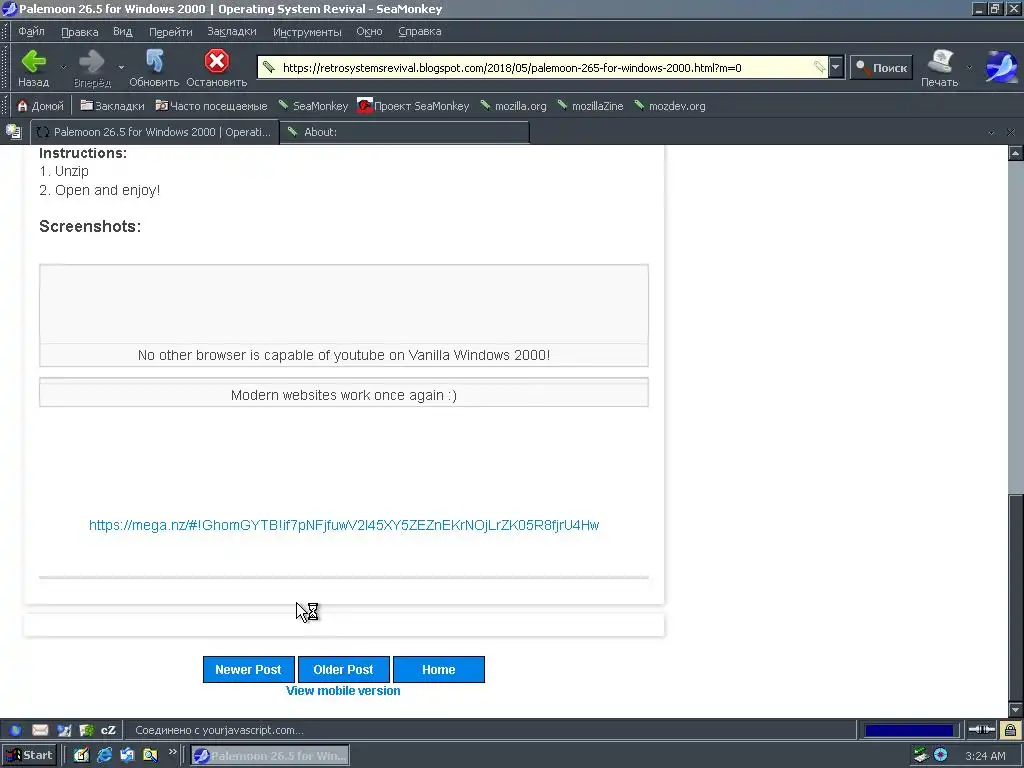This screenshot has height=768, width=1024.
Task: Open Composer from the status bar icon
Action: [x=63, y=730]
